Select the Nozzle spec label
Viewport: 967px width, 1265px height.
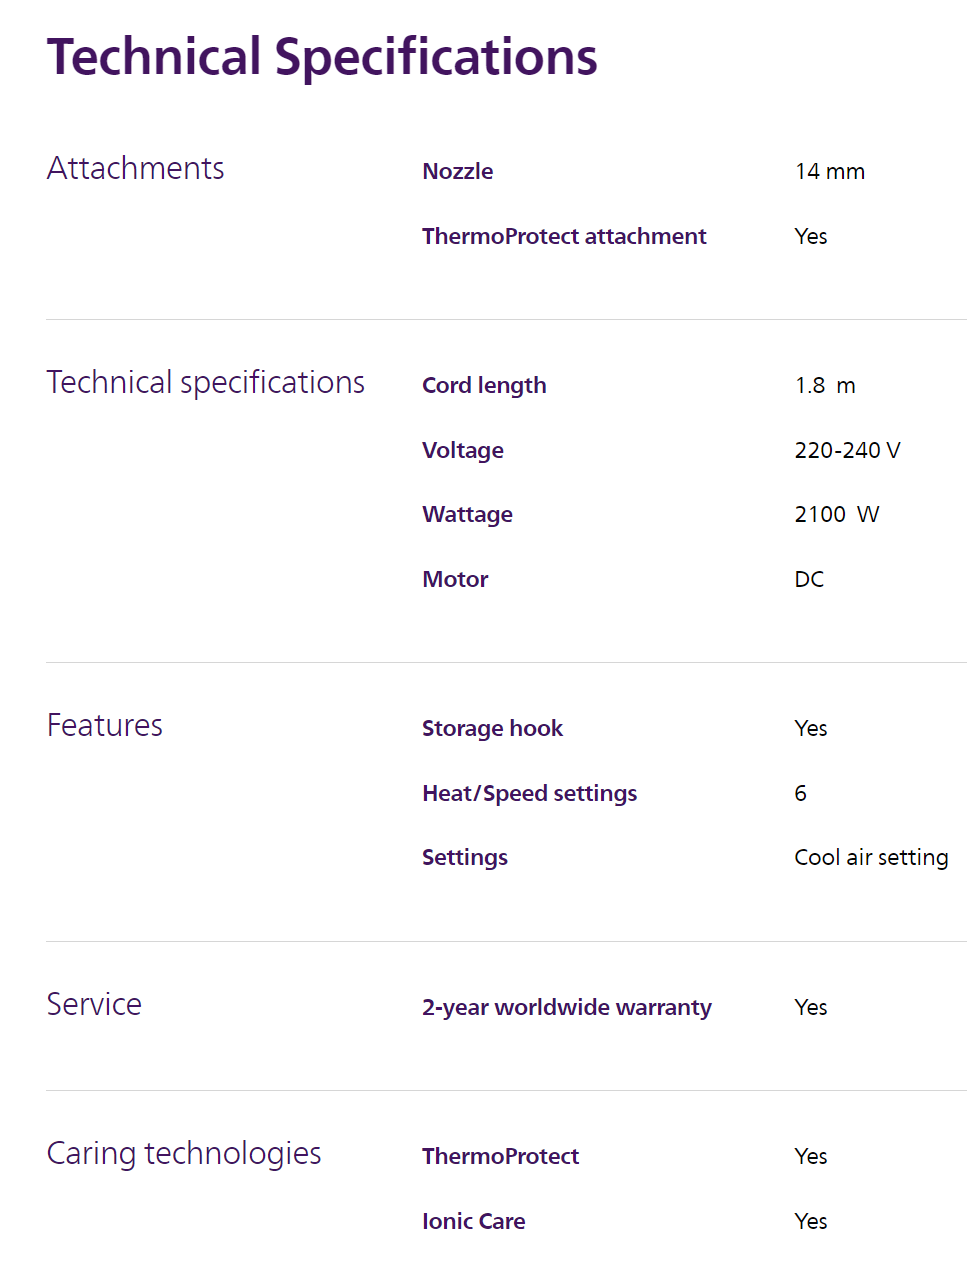457,171
